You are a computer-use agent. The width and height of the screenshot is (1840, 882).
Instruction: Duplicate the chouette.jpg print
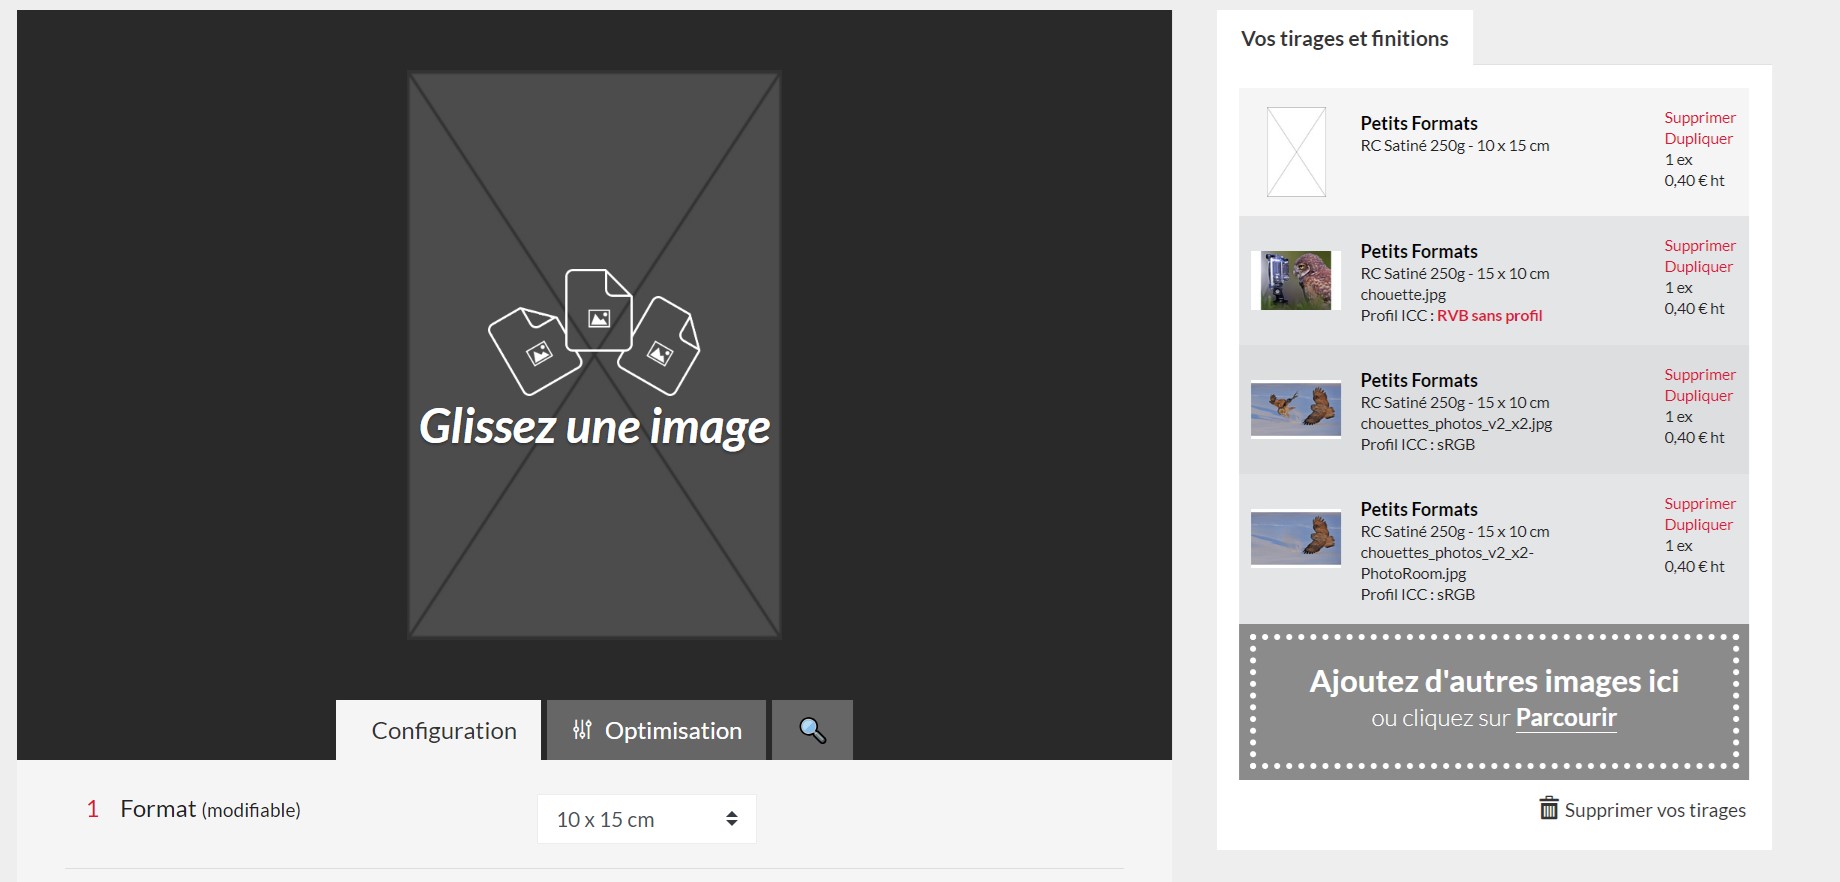pyautogui.click(x=1698, y=267)
